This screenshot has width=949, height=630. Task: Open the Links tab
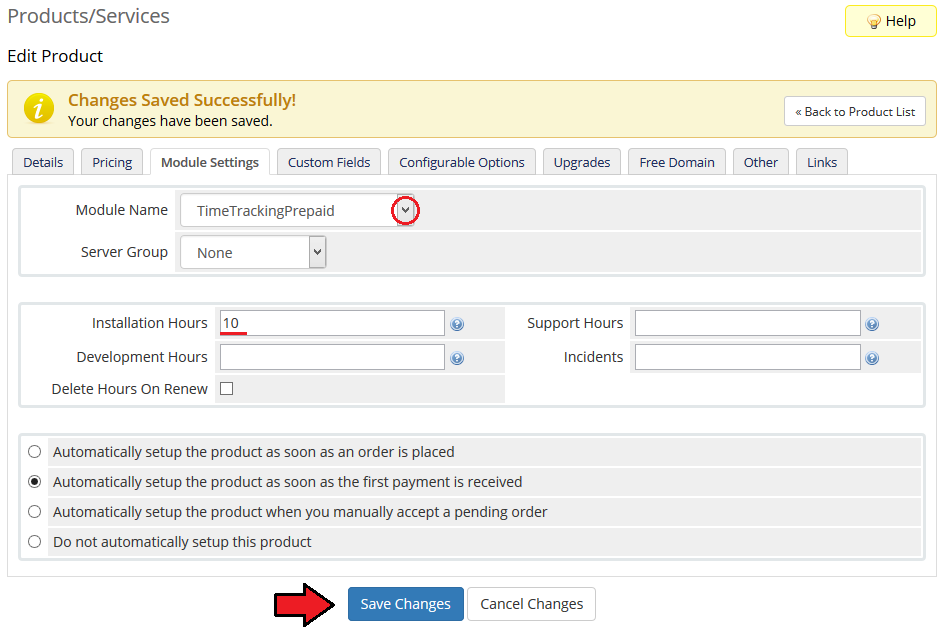coord(822,162)
